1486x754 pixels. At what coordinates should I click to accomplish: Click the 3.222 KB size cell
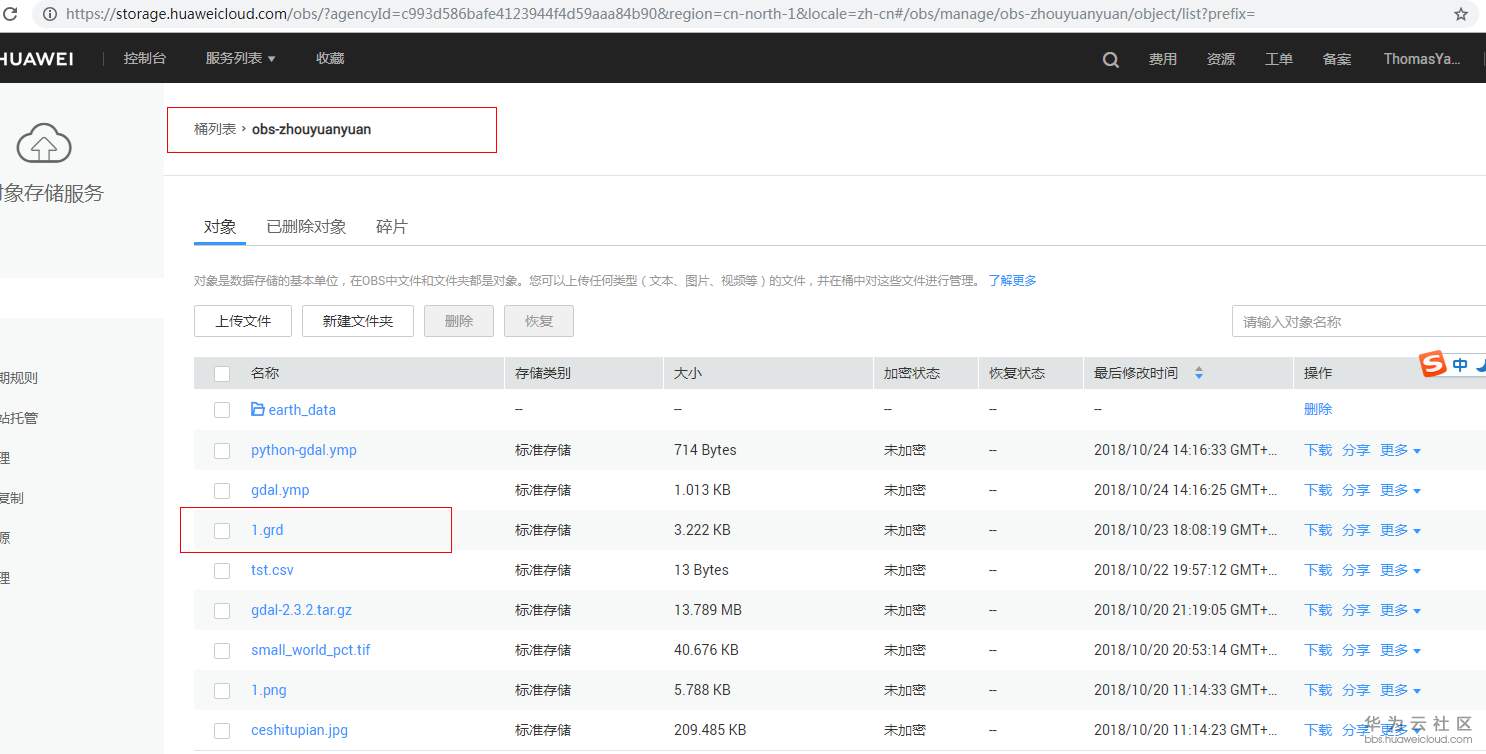702,530
